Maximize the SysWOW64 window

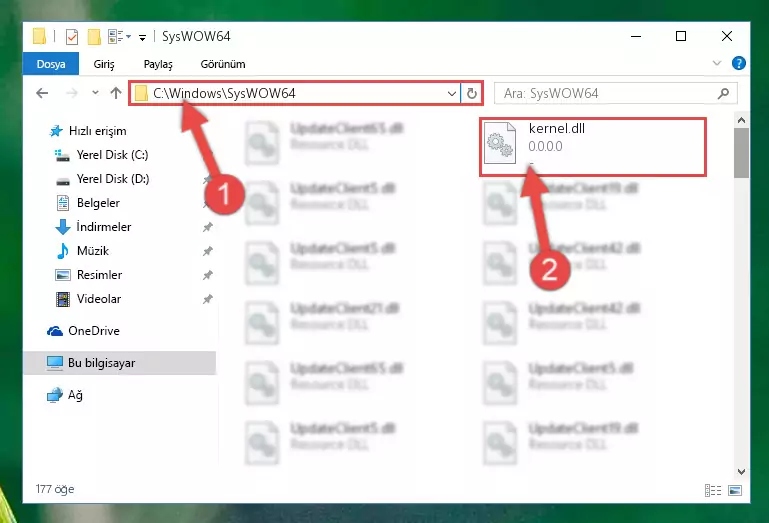pos(681,36)
